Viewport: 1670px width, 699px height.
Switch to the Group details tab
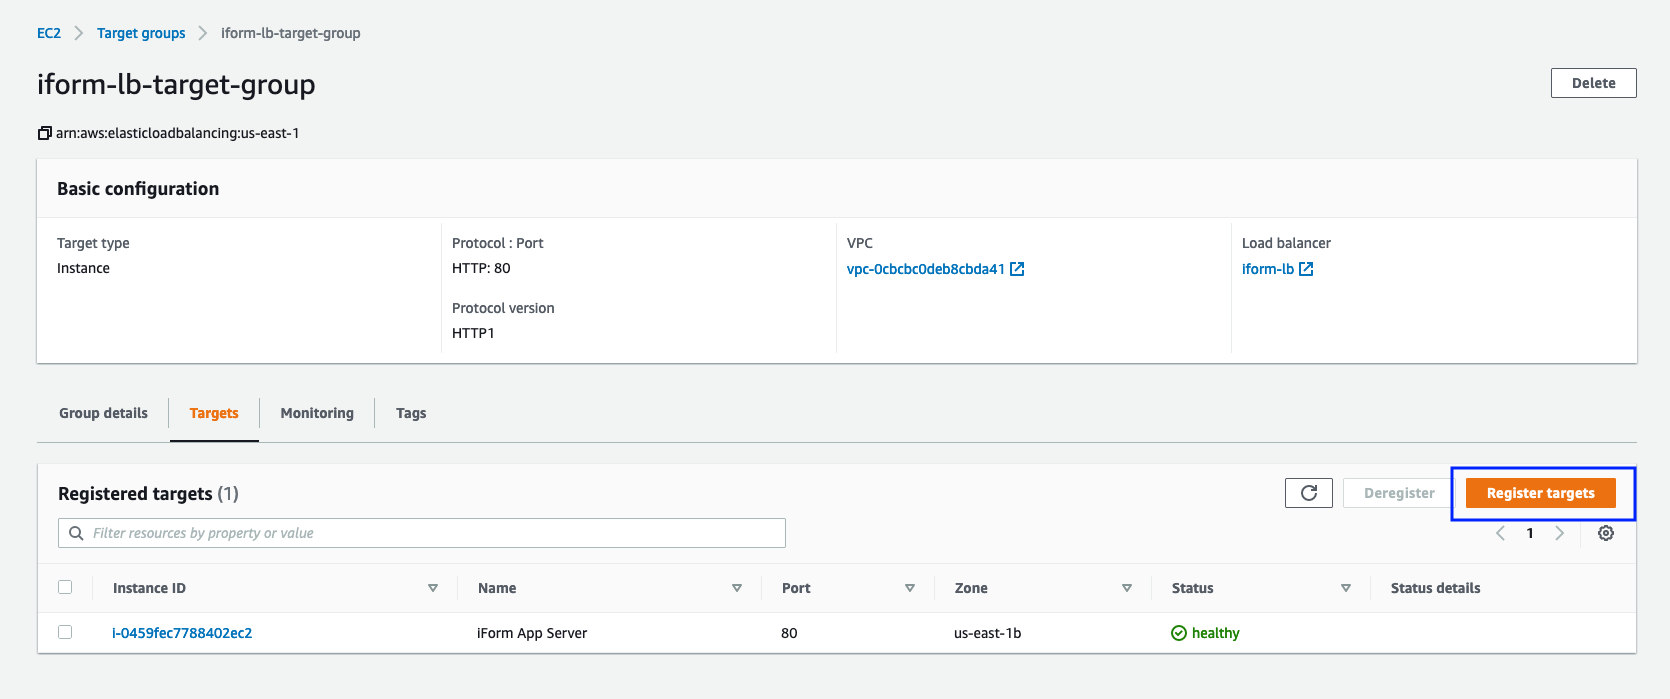coord(103,413)
